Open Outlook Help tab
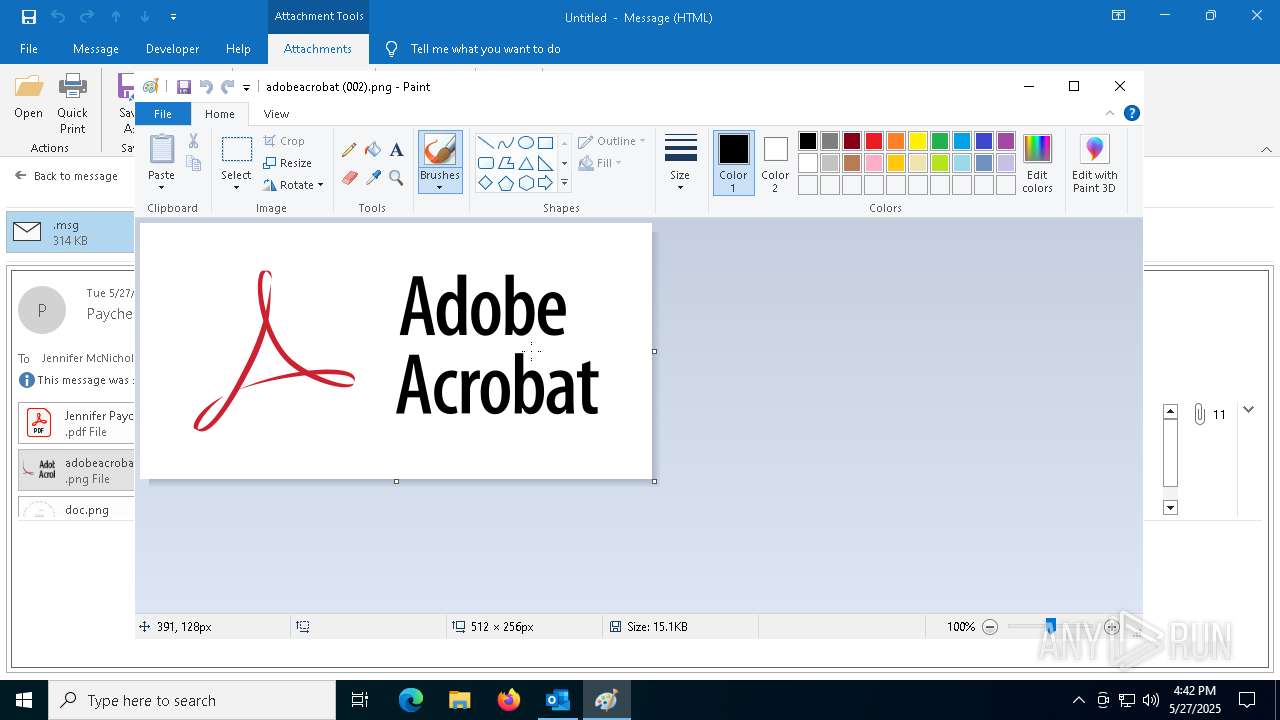Screen dimensions: 1280x720 (238, 49)
